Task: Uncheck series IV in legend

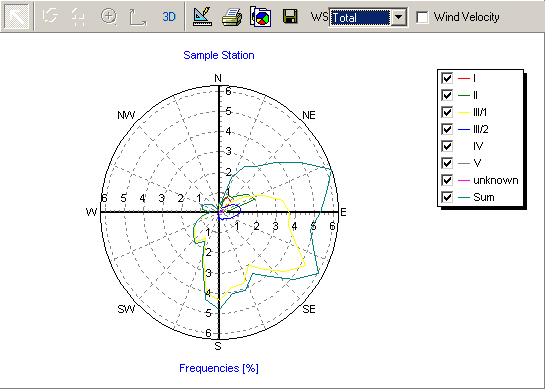Action: [447, 146]
